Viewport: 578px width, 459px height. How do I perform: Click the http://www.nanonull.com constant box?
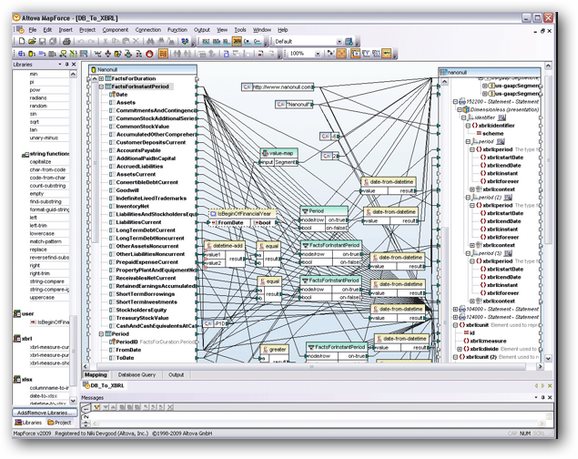[x=278, y=87]
